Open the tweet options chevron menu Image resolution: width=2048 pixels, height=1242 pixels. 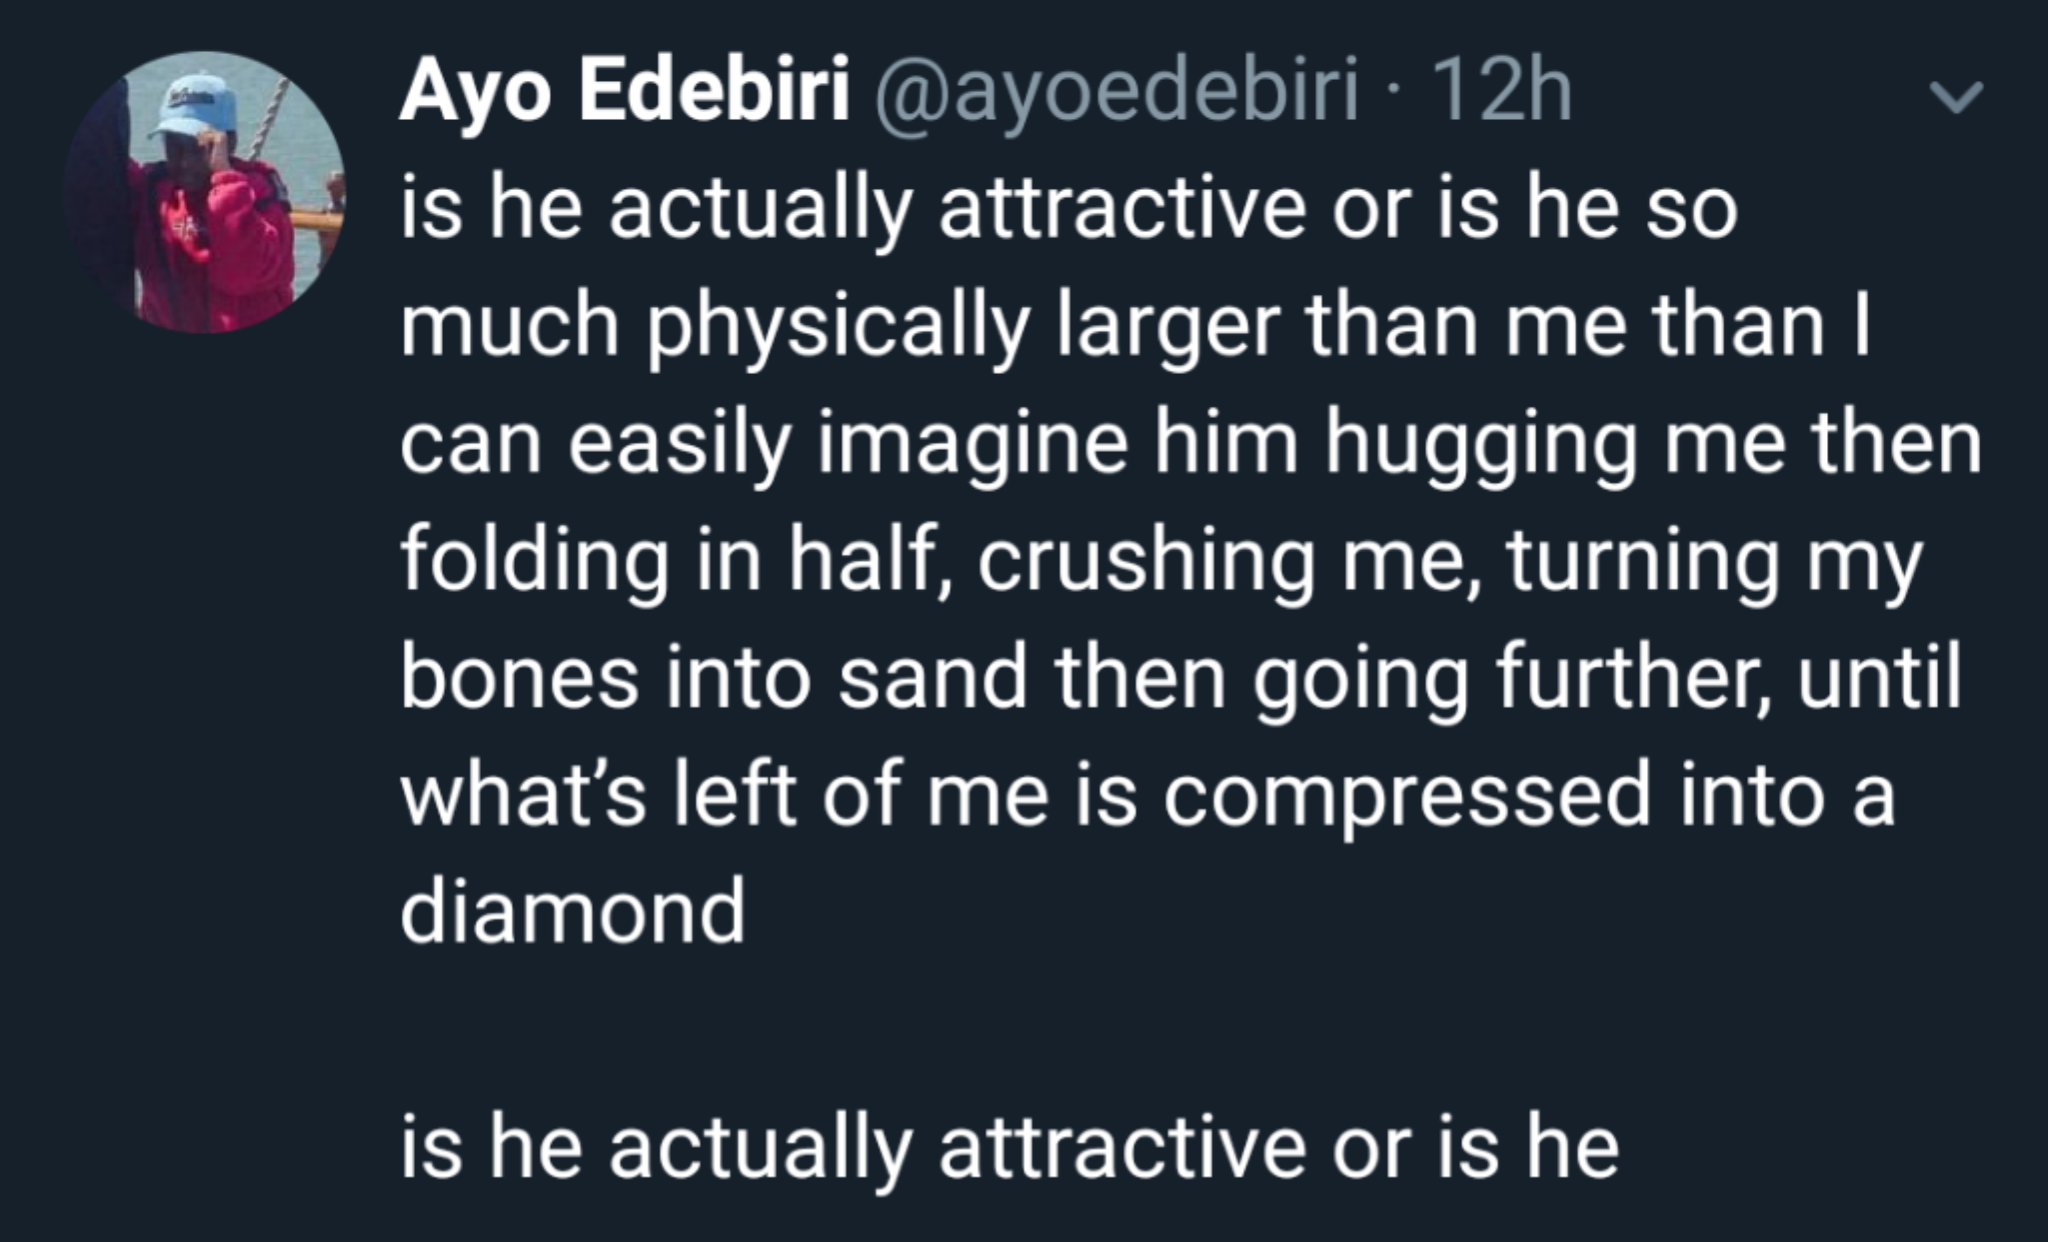[x=1955, y=98]
